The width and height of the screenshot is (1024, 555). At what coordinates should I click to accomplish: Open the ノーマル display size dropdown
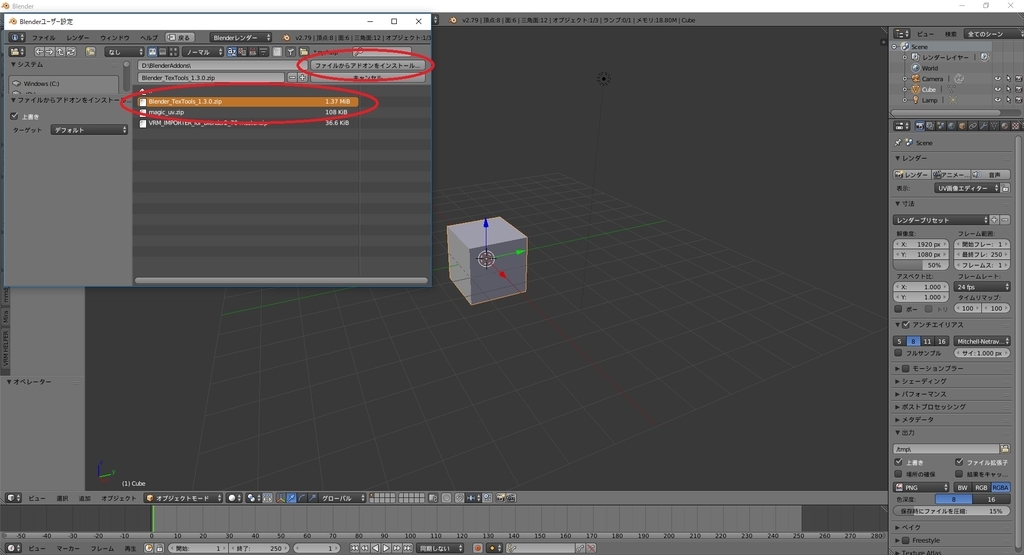click(x=202, y=52)
